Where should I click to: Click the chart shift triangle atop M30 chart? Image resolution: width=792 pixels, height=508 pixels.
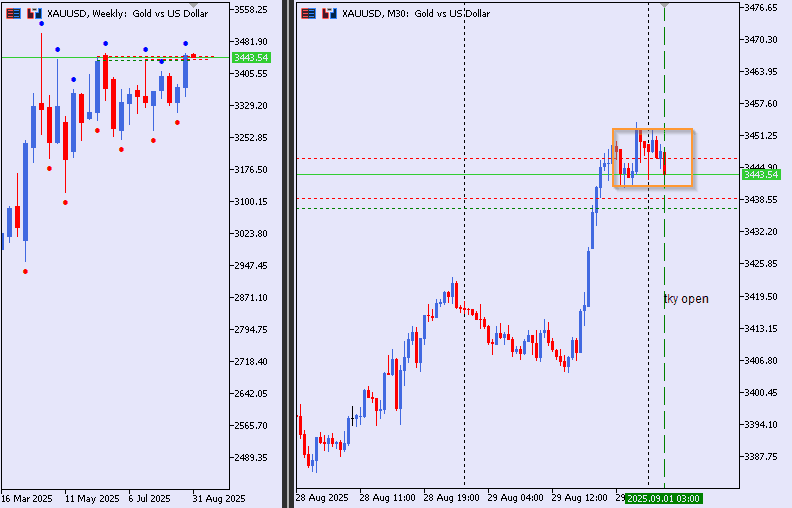665,5
